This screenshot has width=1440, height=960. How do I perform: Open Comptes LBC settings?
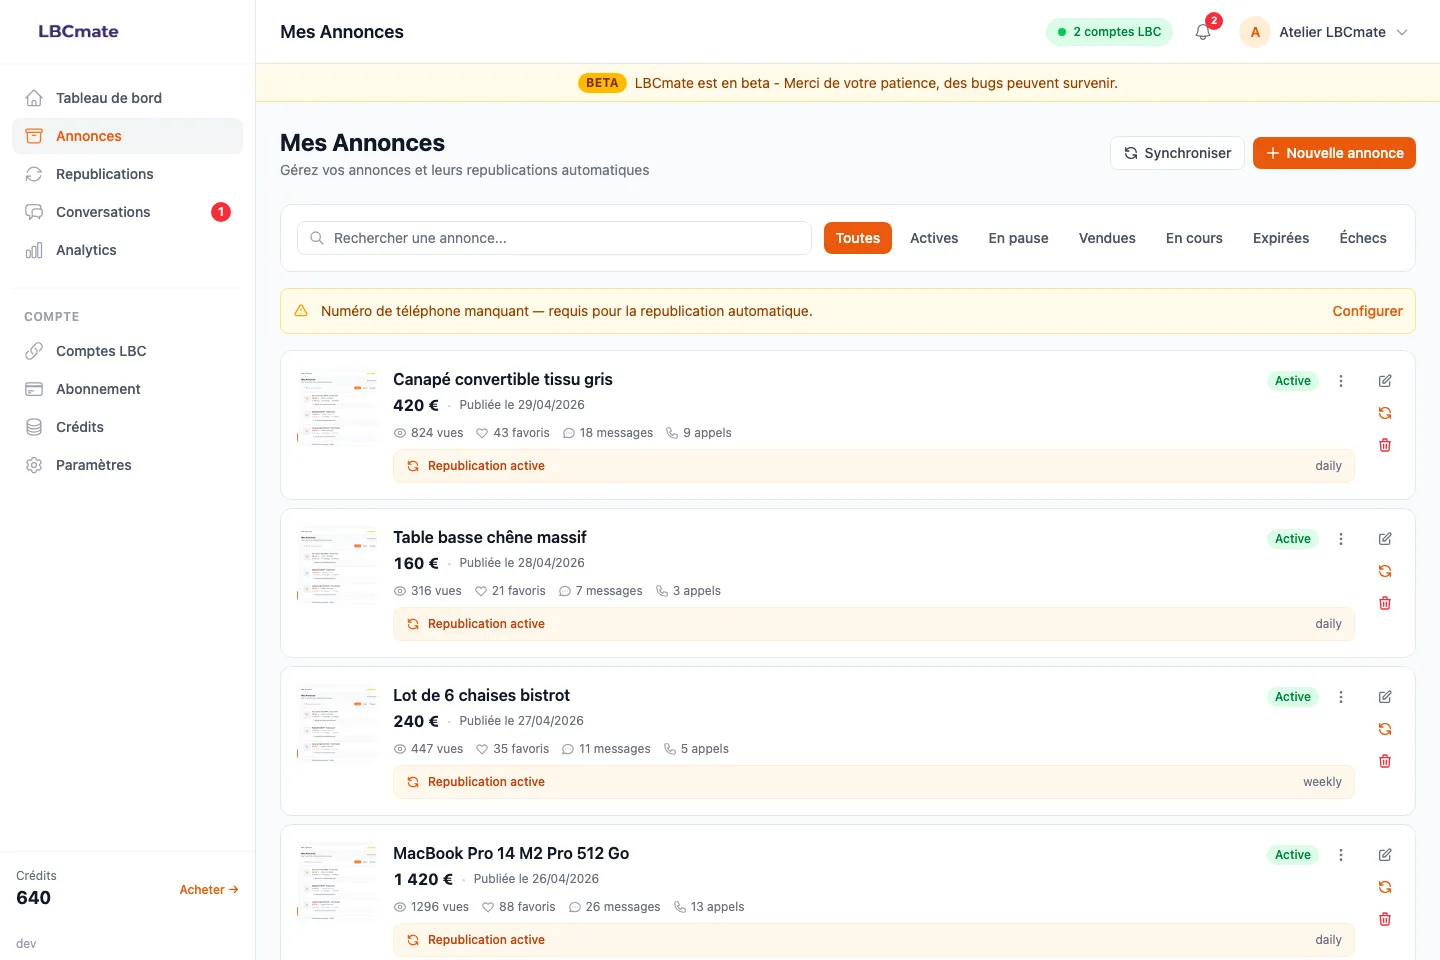point(127,351)
